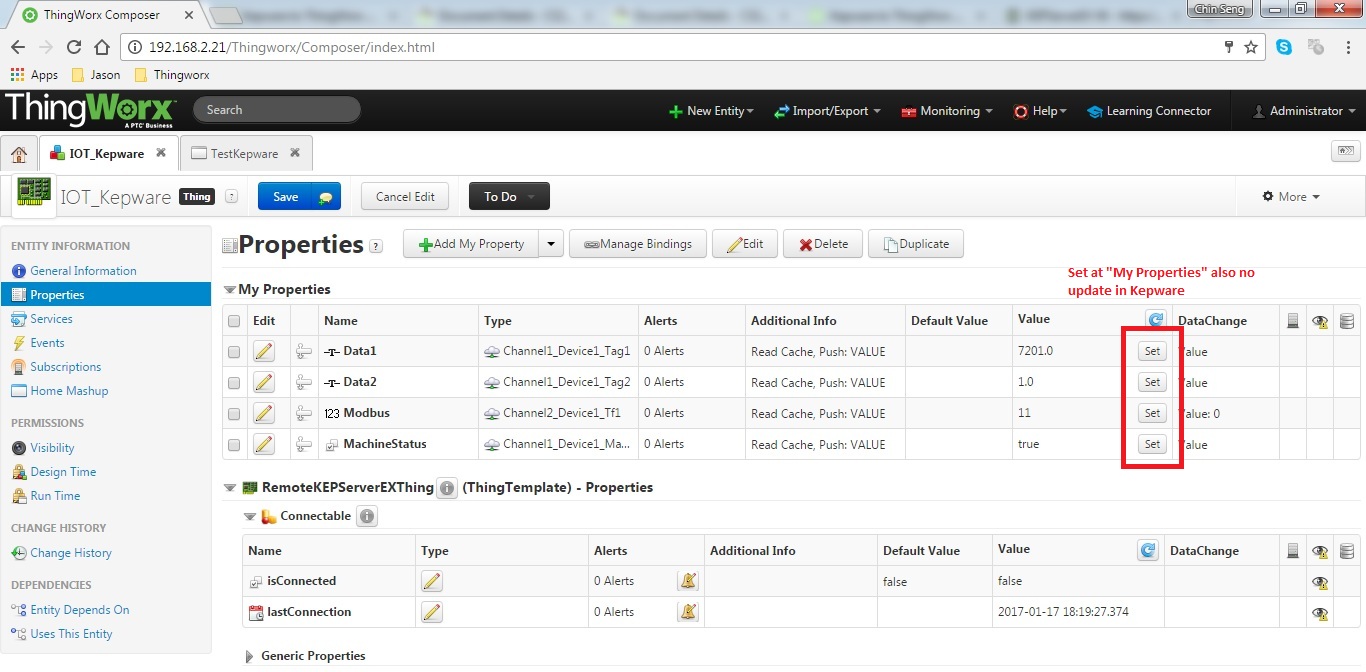Open the New Entity dropdown
The height and width of the screenshot is (672, 1366).
point(711,111)
